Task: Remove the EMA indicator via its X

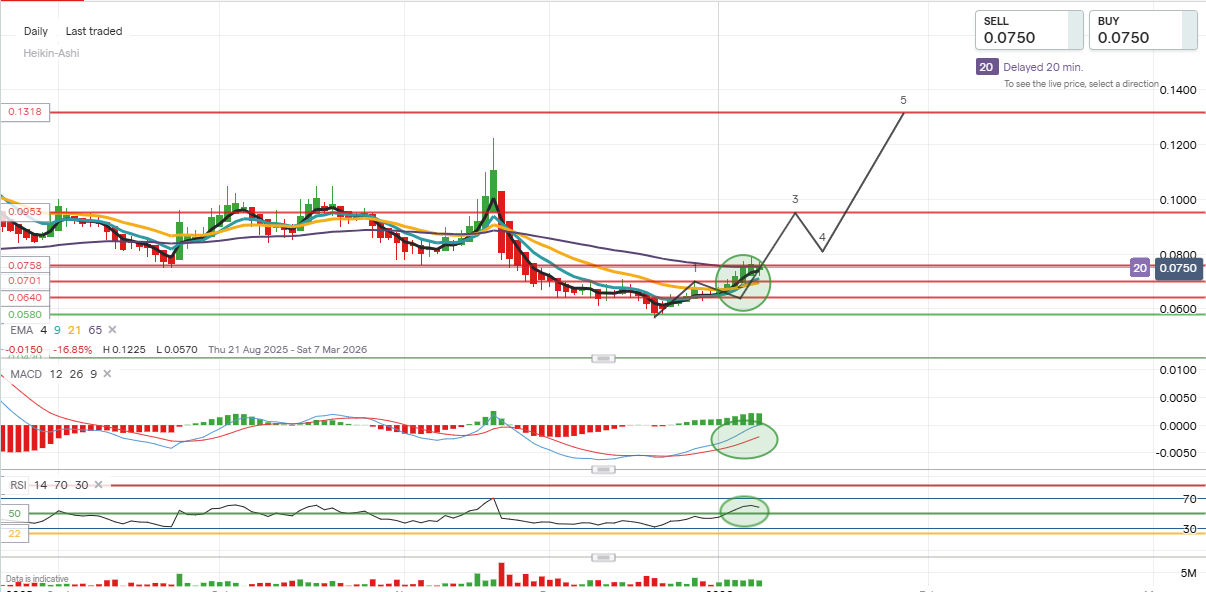Action: (112, 330)
